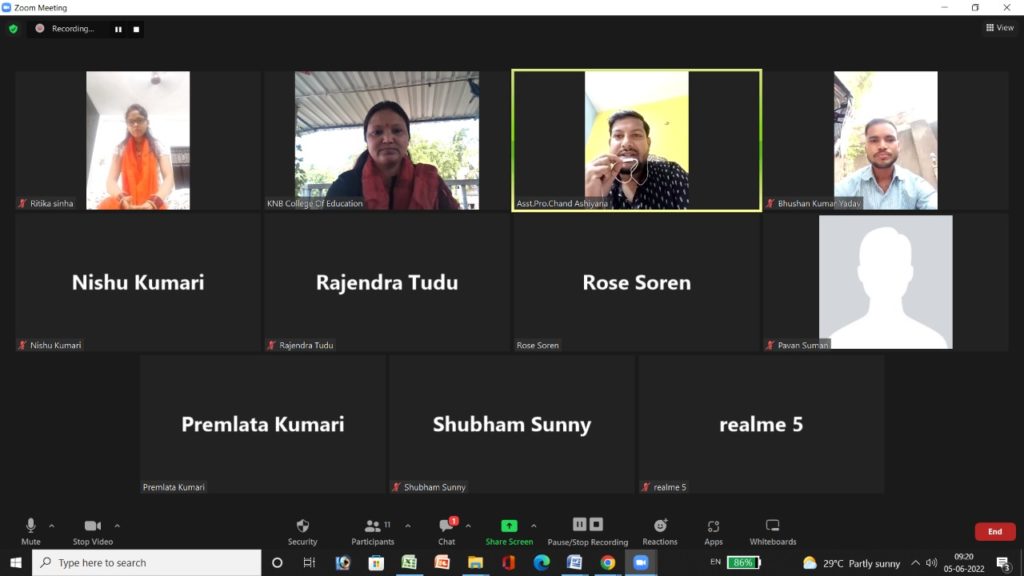Select Bhushan Kumar Yadav's video tile
This screenshot has width=1024, height=576.
coord(885,140)
